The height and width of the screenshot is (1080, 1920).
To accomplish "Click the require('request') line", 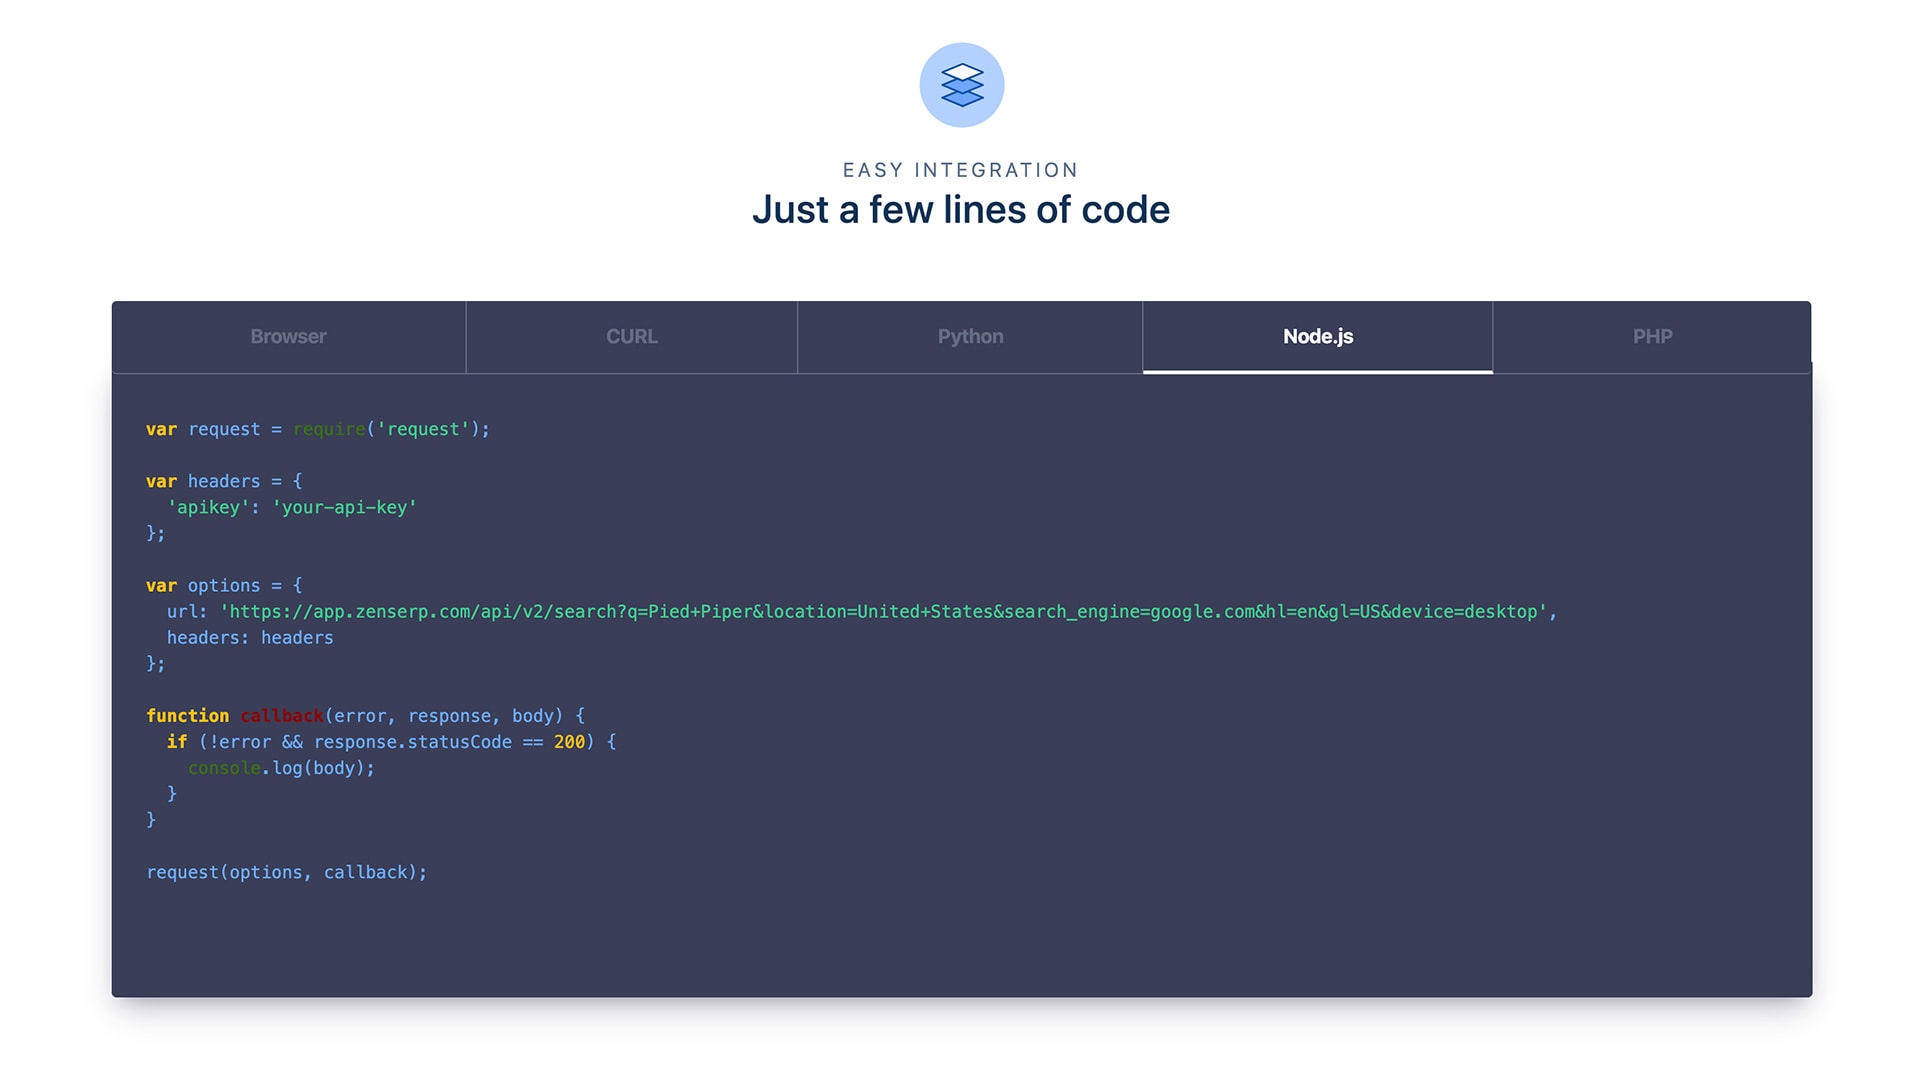I will point(318,429).
